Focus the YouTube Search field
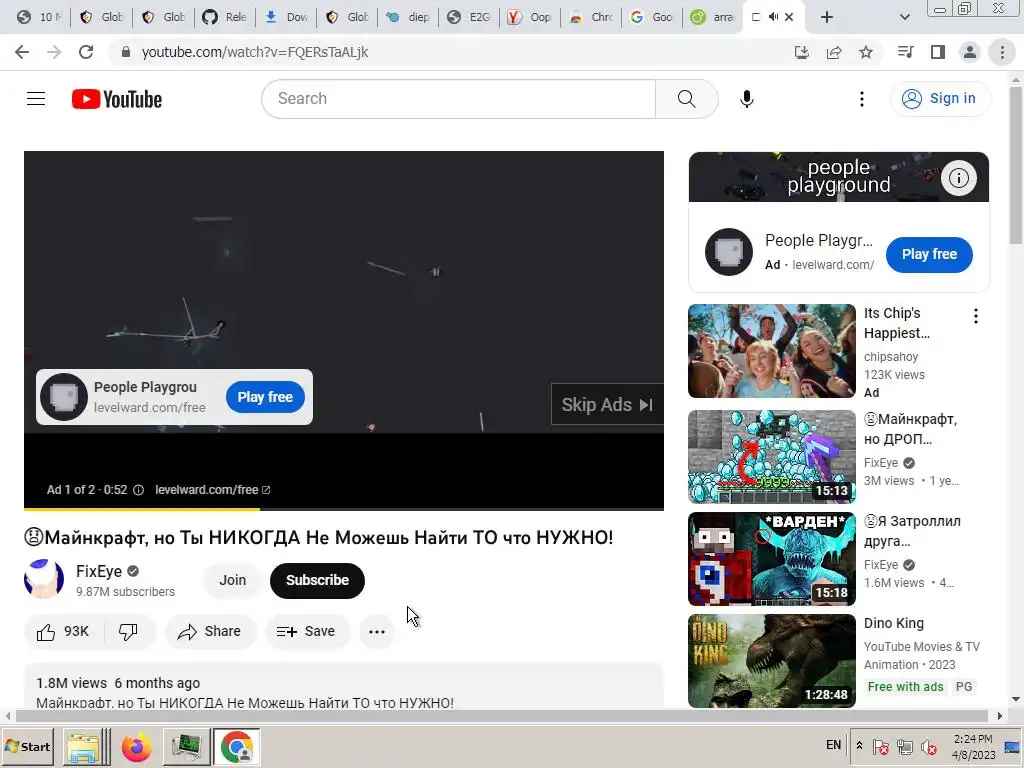Screen dimensions: 1024x768 point(458,99)
